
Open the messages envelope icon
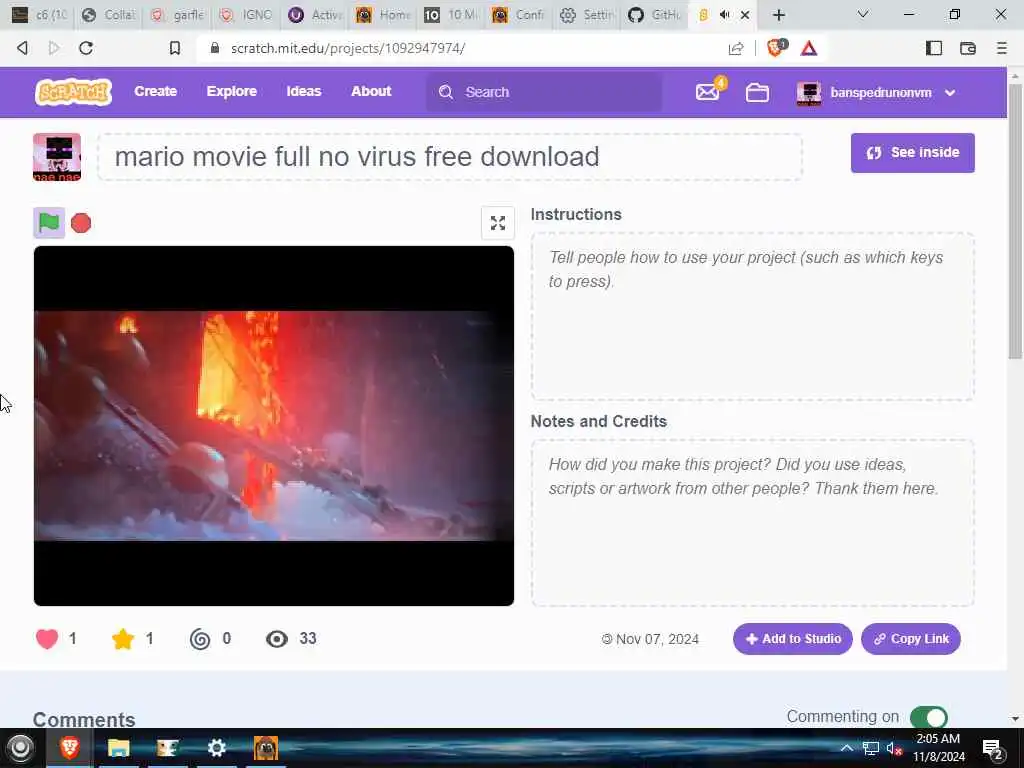point(708,92)
